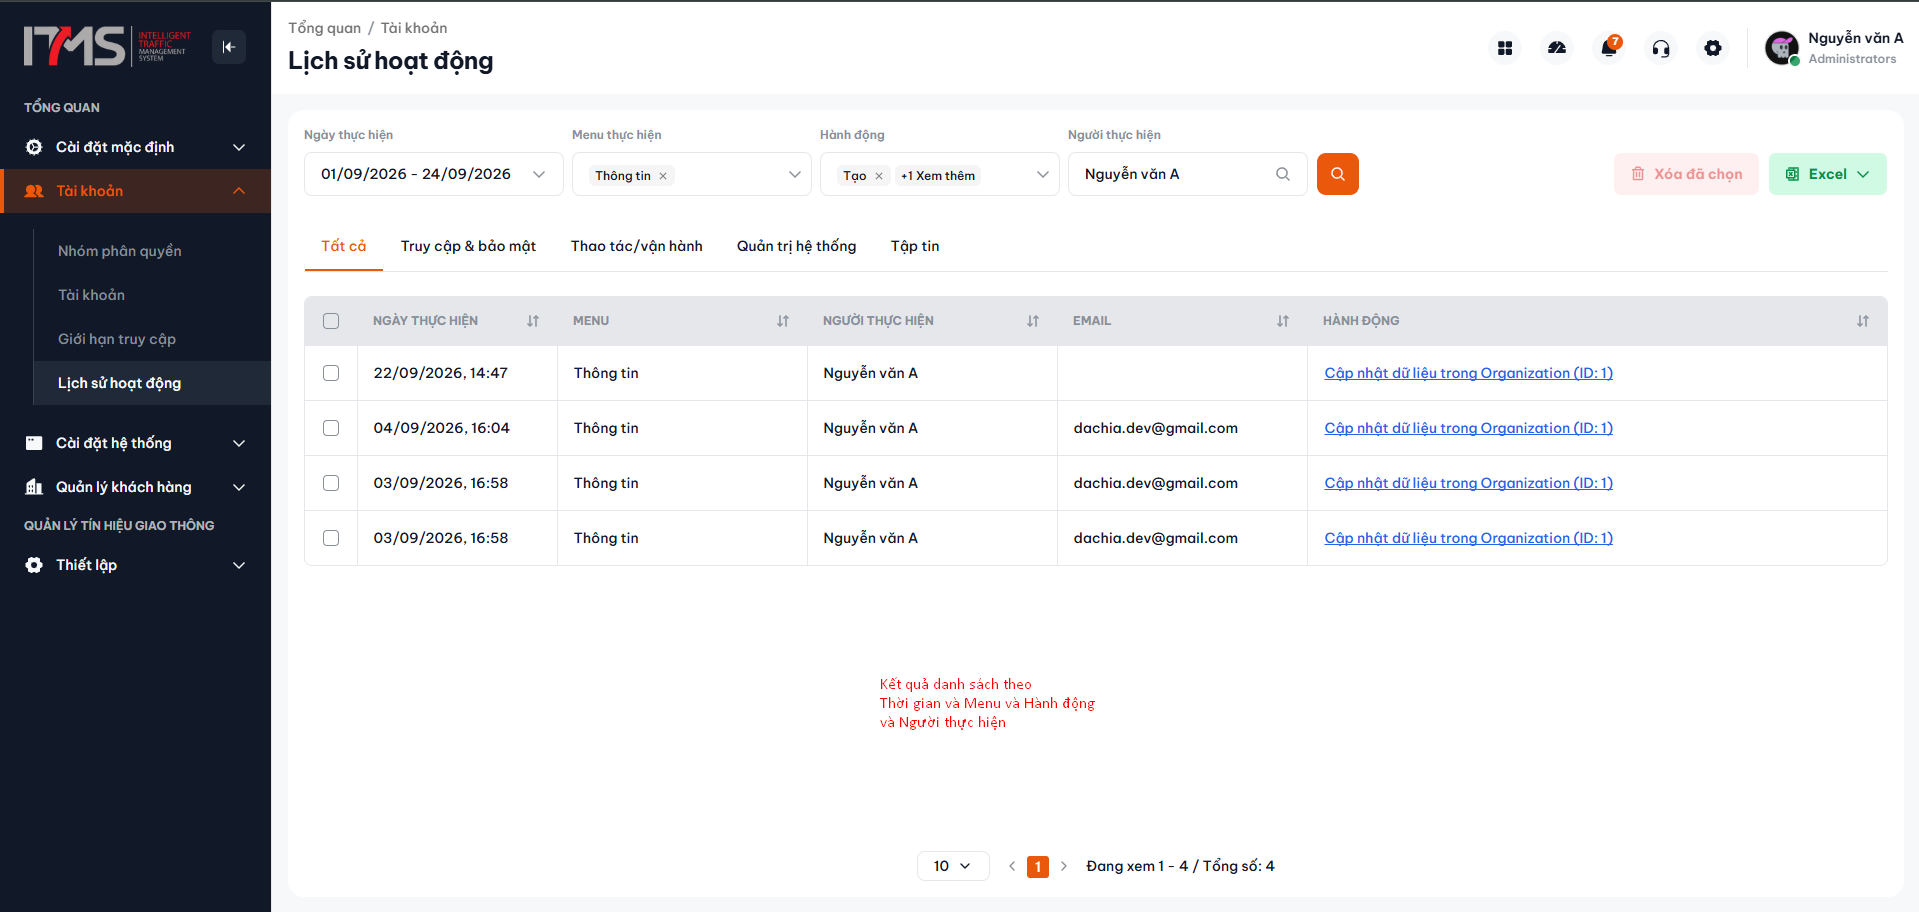This screenshot has height=912, width=1919.
Task: Click the Thiết lập gear icon
Action: pos(34,565)
